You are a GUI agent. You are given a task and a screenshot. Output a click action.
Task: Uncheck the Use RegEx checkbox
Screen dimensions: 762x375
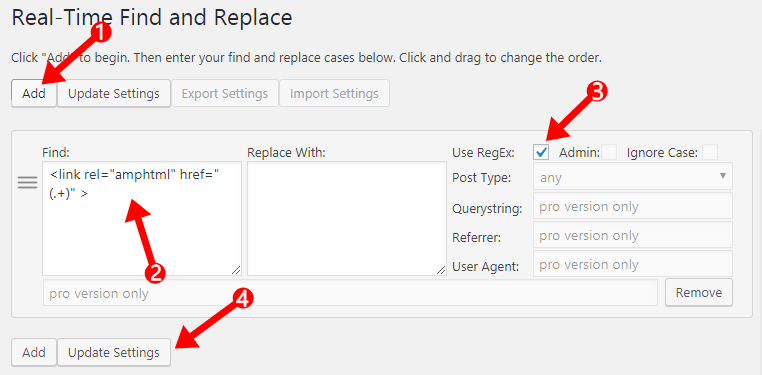541,153
